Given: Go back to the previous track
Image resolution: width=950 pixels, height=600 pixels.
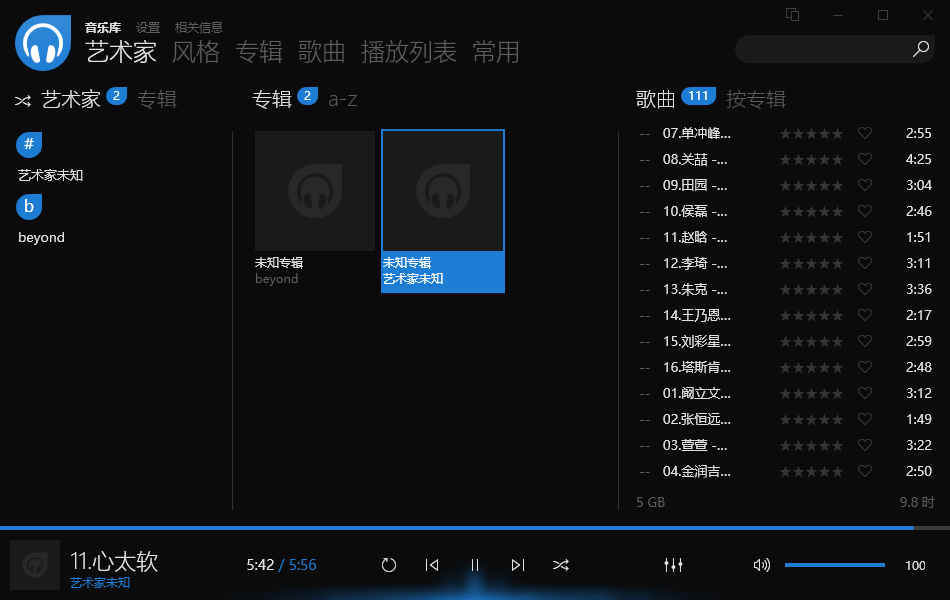Looking at the screenshot, I should pos(432,565).
